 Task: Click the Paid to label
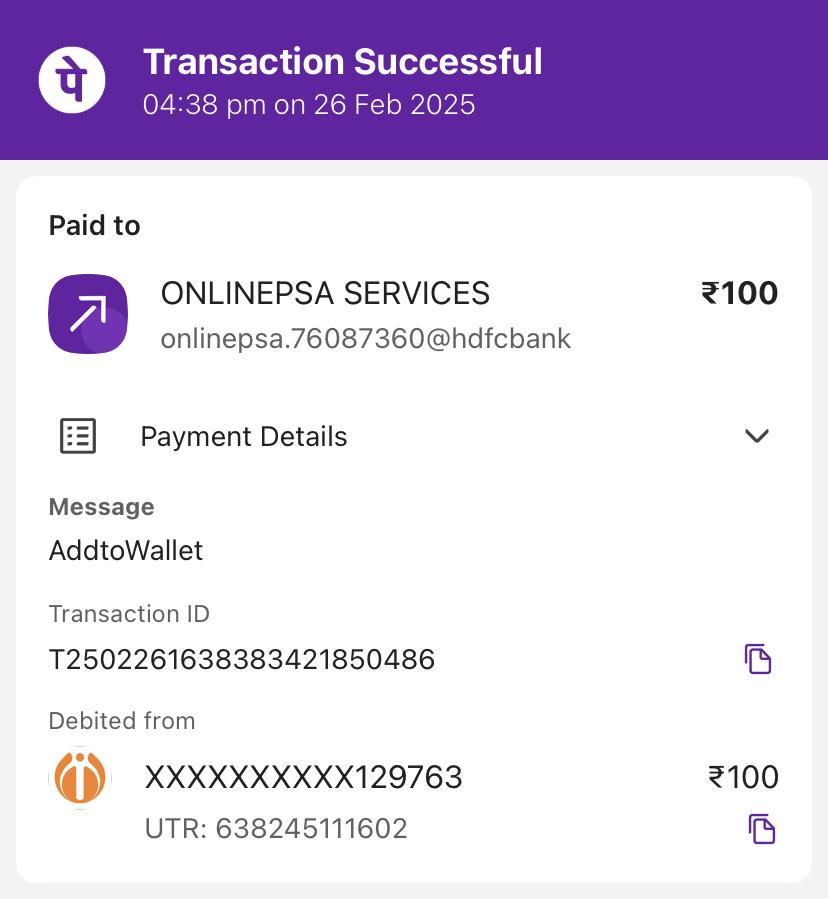95,226
